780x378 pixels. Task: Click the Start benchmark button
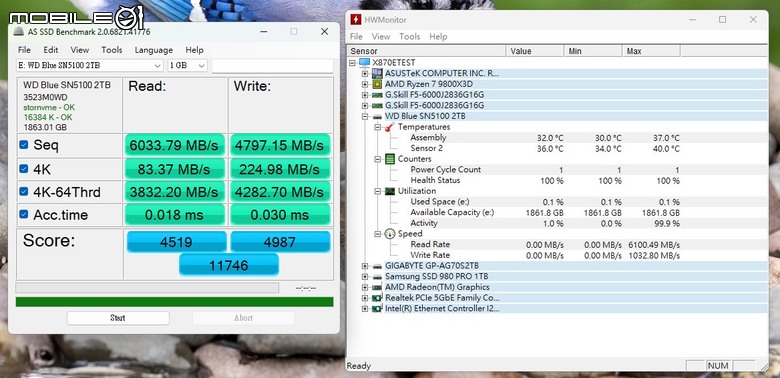click(118, 318)
